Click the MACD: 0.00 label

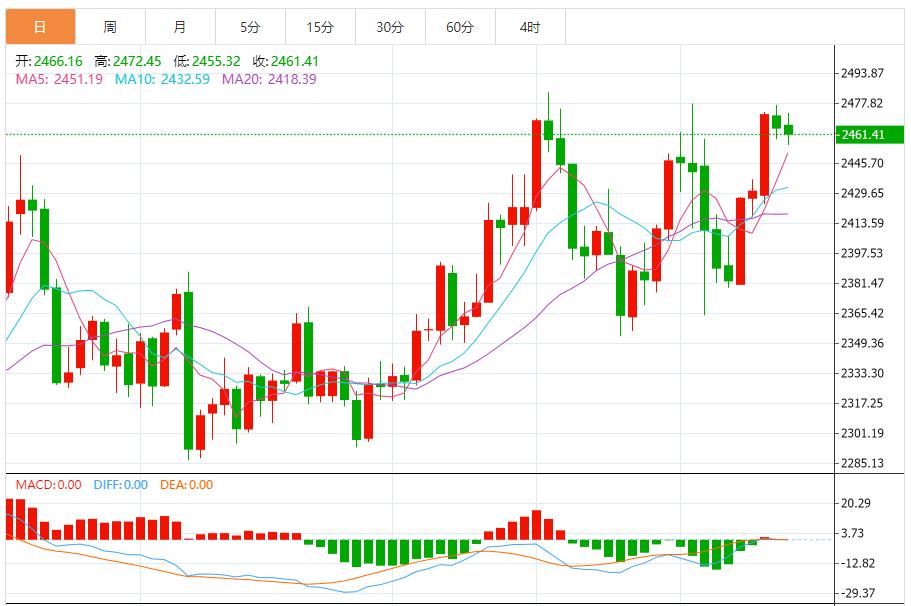coord(48,485)
